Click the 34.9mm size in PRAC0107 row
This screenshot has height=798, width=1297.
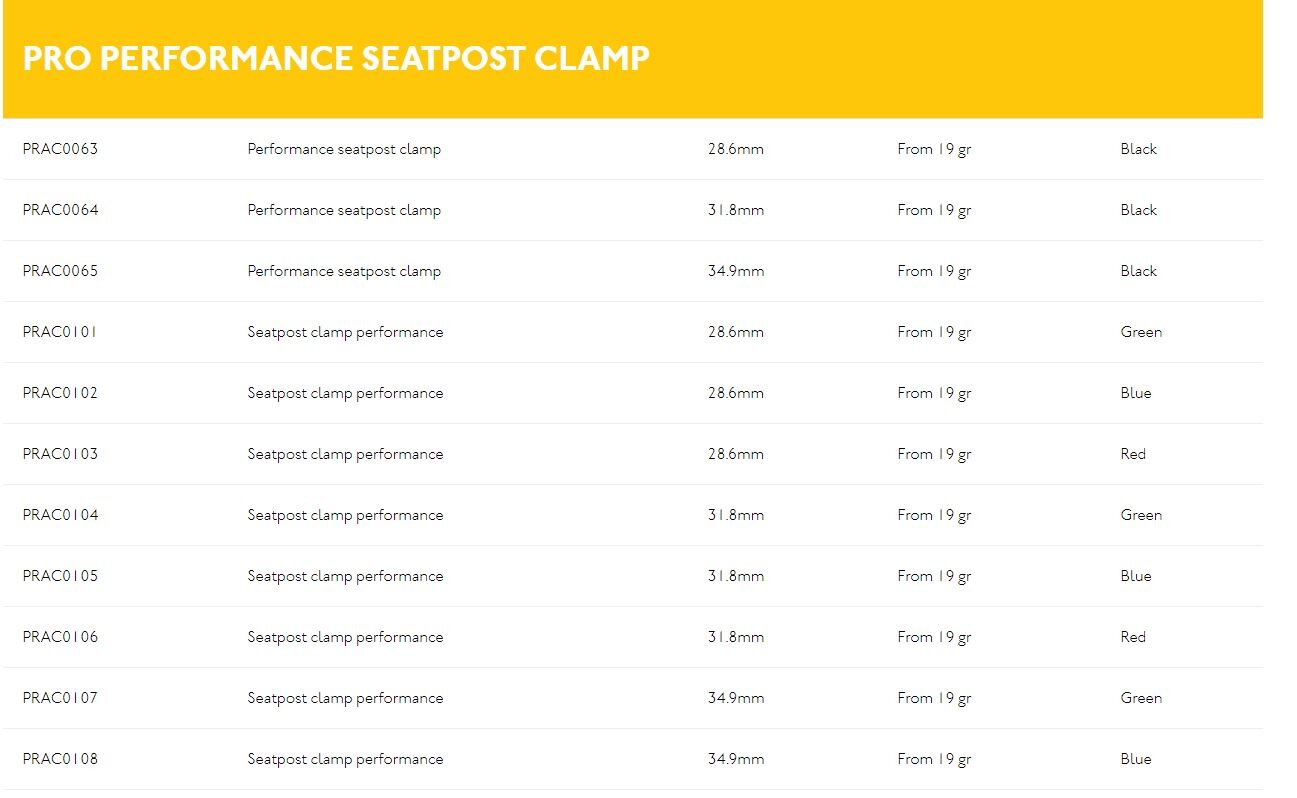[735, 698]
